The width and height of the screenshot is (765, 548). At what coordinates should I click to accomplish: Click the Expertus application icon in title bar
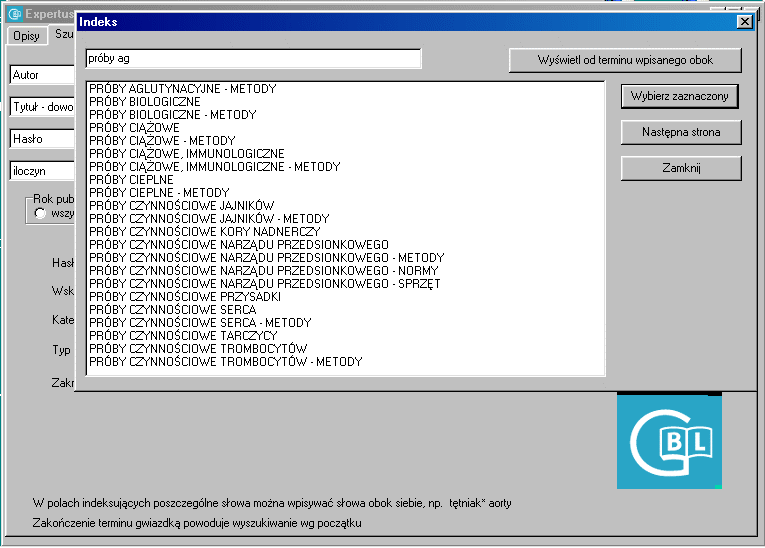tap(14, 13)
